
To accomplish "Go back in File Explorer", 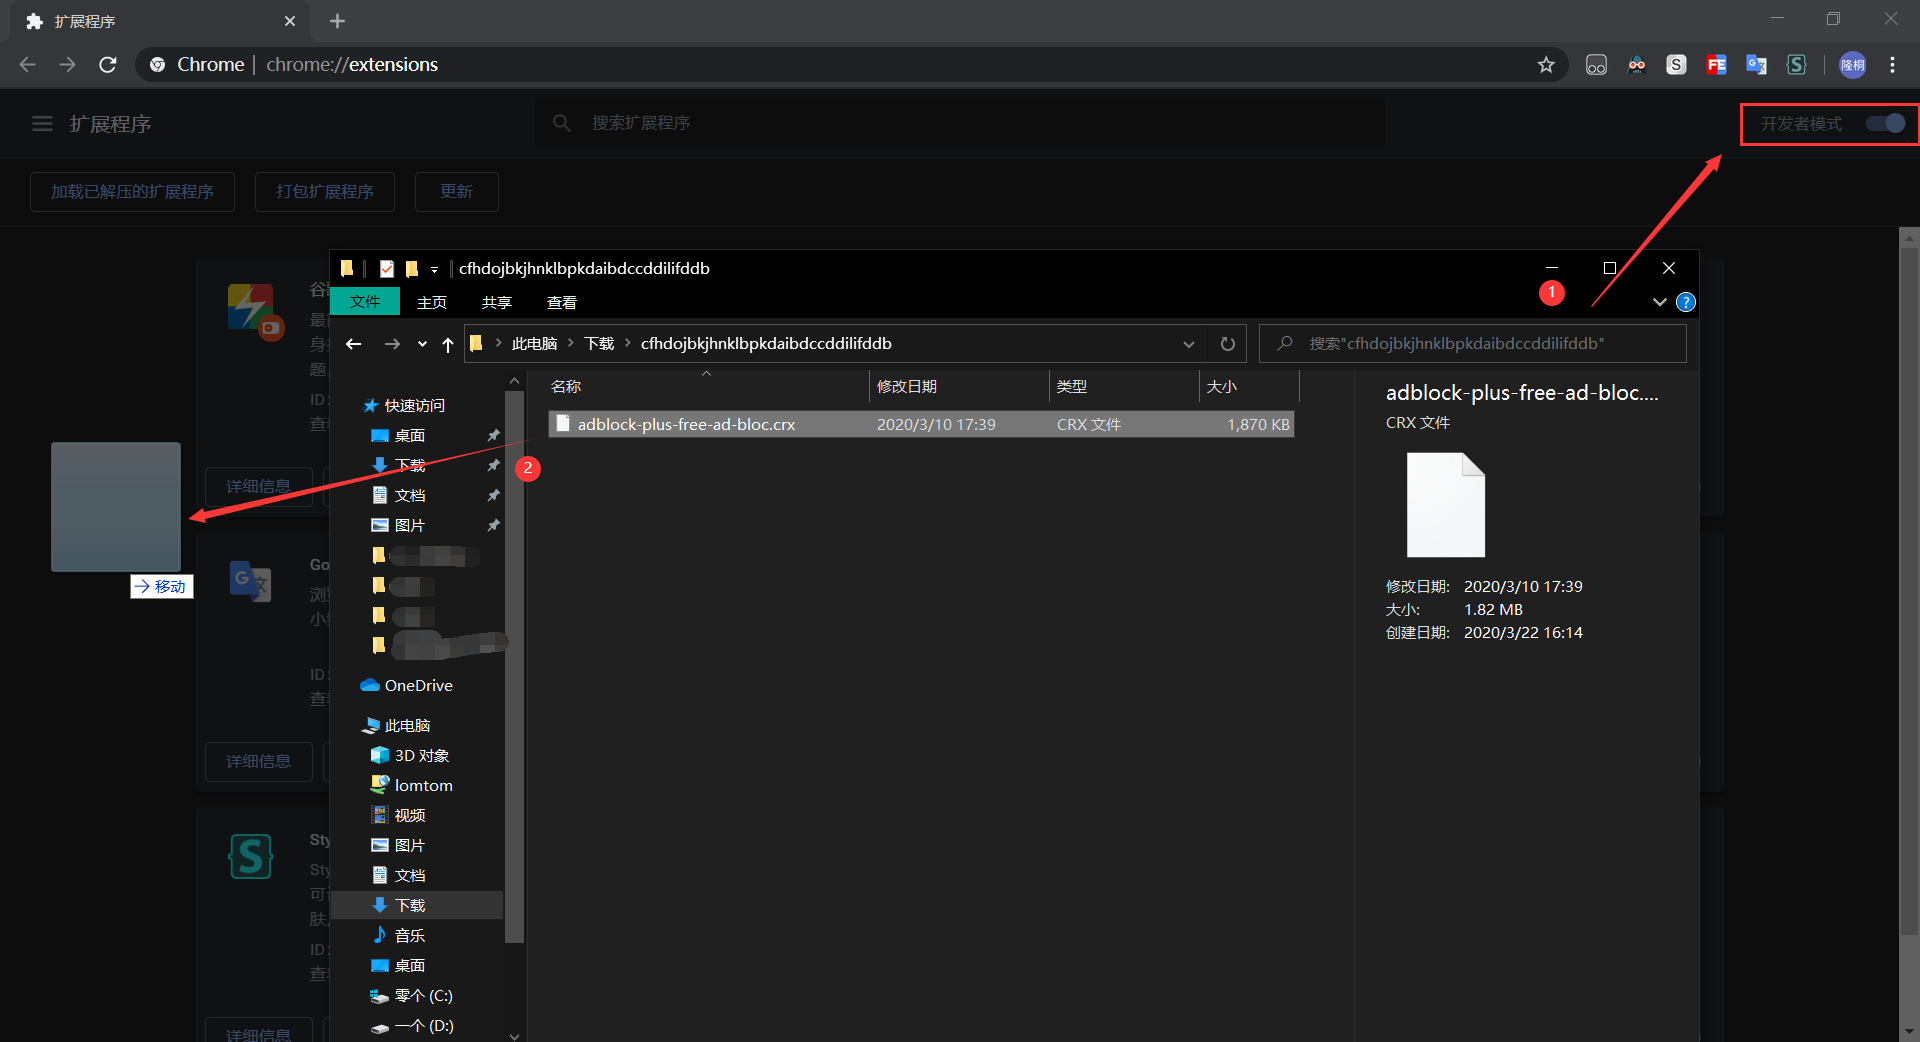I will [353, 344].
